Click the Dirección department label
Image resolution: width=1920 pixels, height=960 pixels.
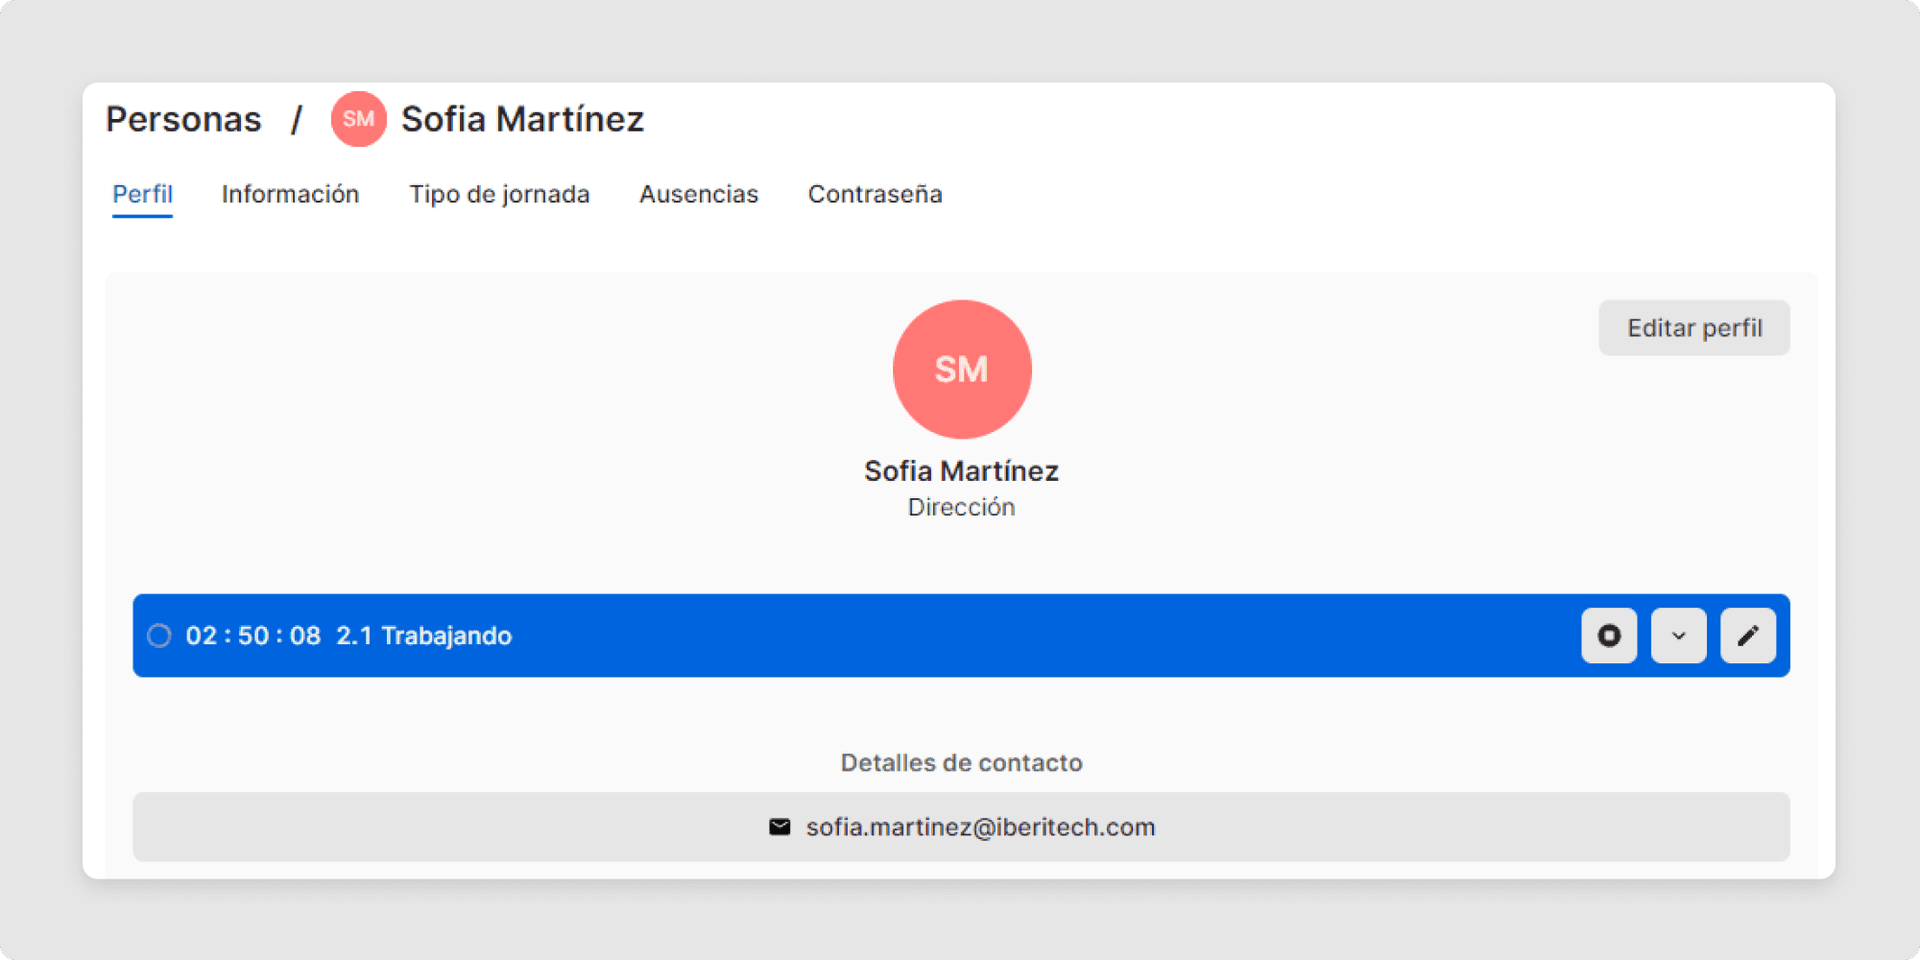(961, 507)
